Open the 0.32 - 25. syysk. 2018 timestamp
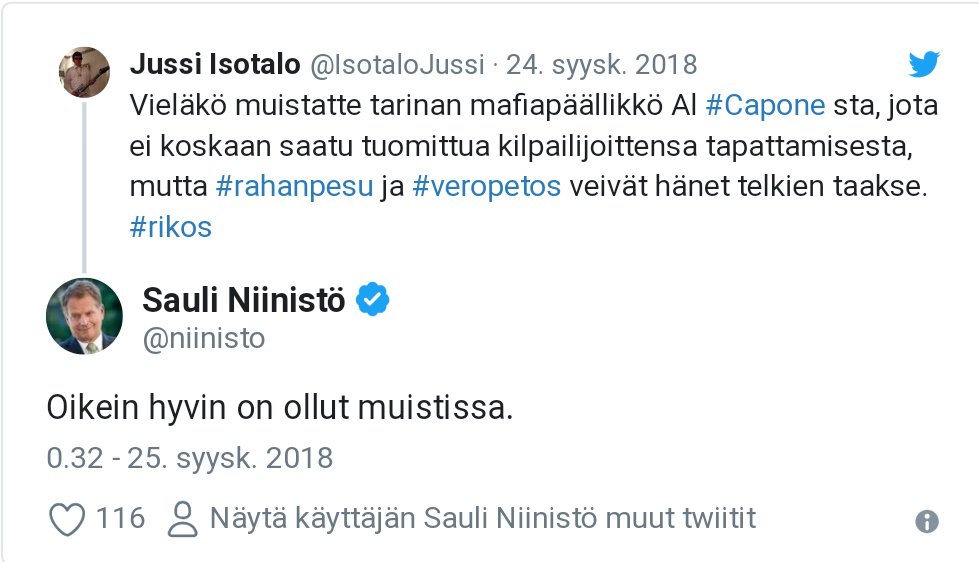979x562 pixels. click(x=190, y=458)
